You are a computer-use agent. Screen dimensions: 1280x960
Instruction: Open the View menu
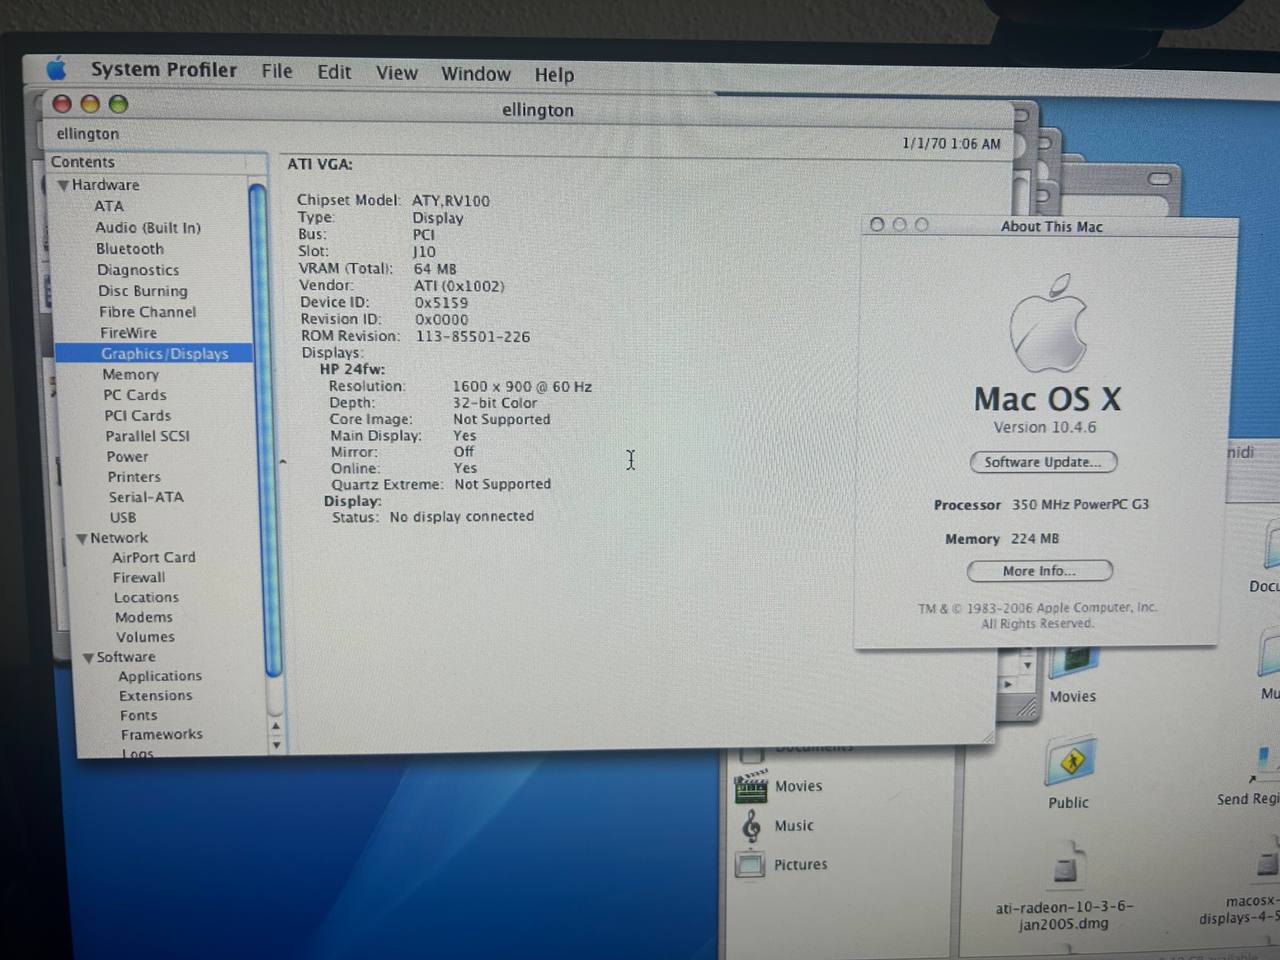[397, 73]
